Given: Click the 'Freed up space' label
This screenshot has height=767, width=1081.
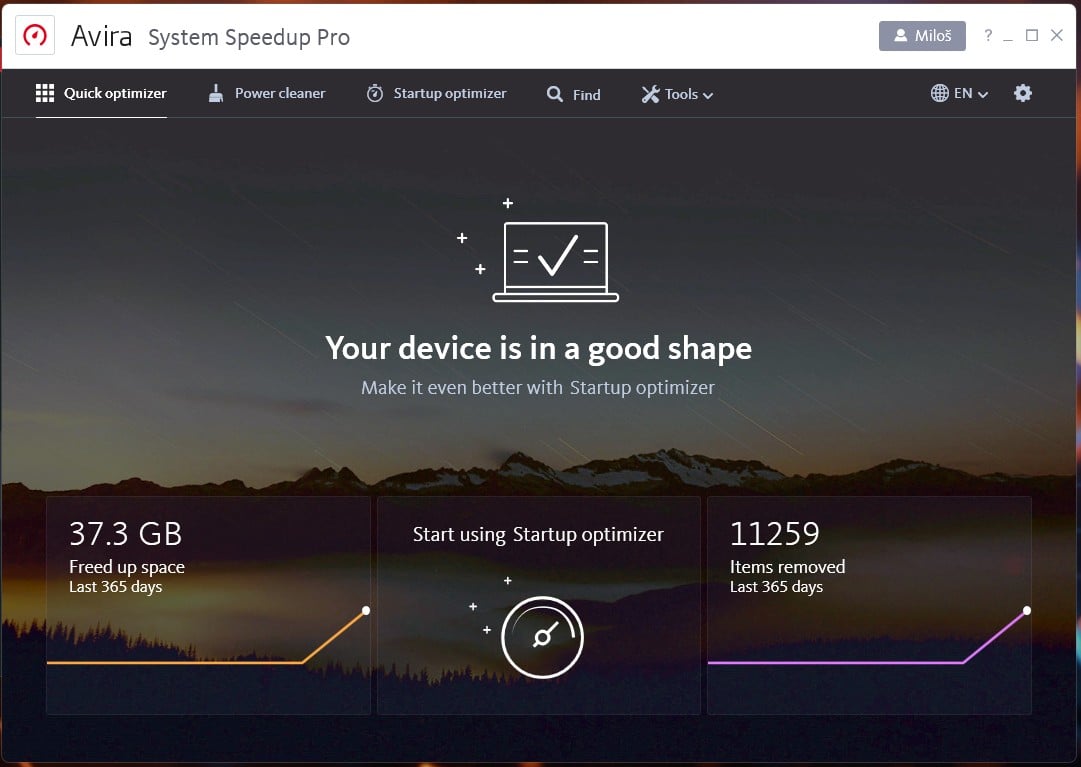Looking at the screenshot, I should pyautogui.click(x=127, y=566).
